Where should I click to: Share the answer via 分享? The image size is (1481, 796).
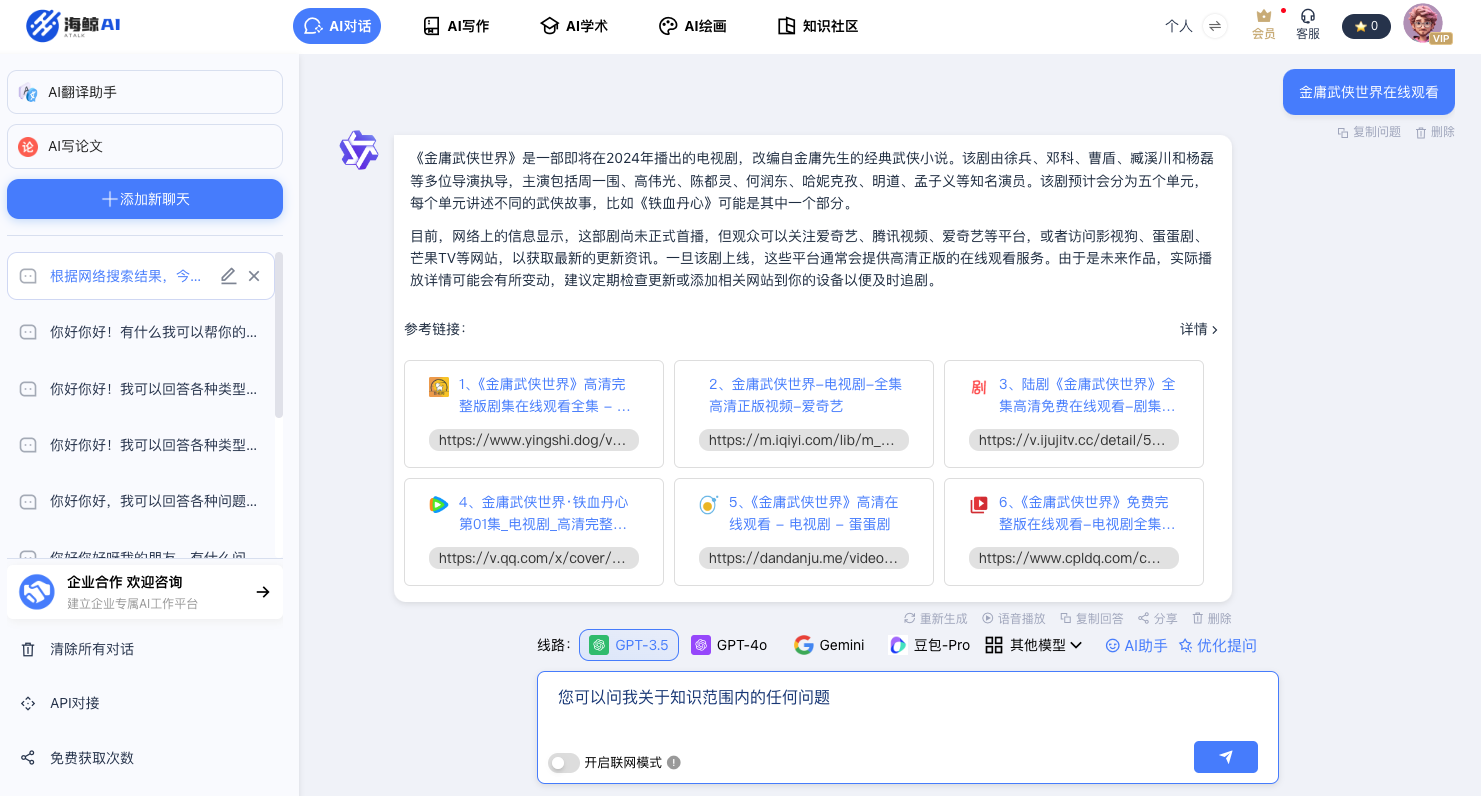coord(1158,619)
